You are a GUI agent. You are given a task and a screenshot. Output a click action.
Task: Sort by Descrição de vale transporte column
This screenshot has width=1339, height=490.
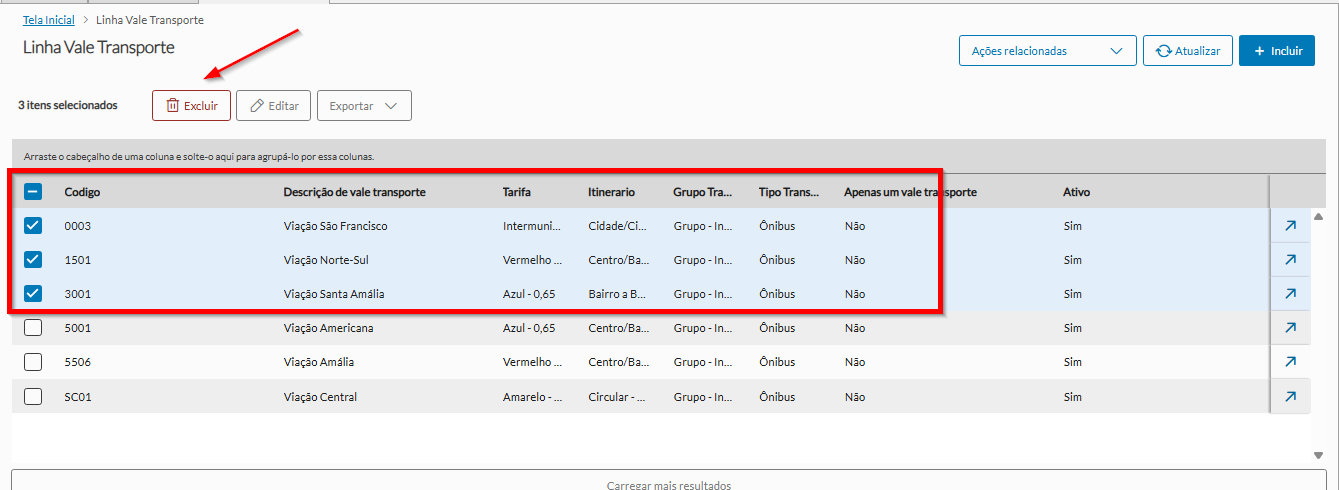tap(354, 192)
